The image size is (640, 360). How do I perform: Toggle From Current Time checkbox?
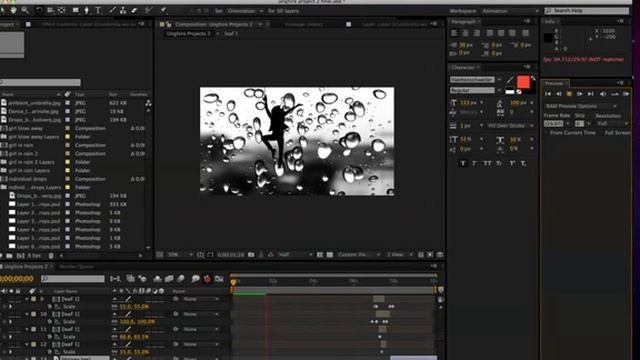point(547,133)
